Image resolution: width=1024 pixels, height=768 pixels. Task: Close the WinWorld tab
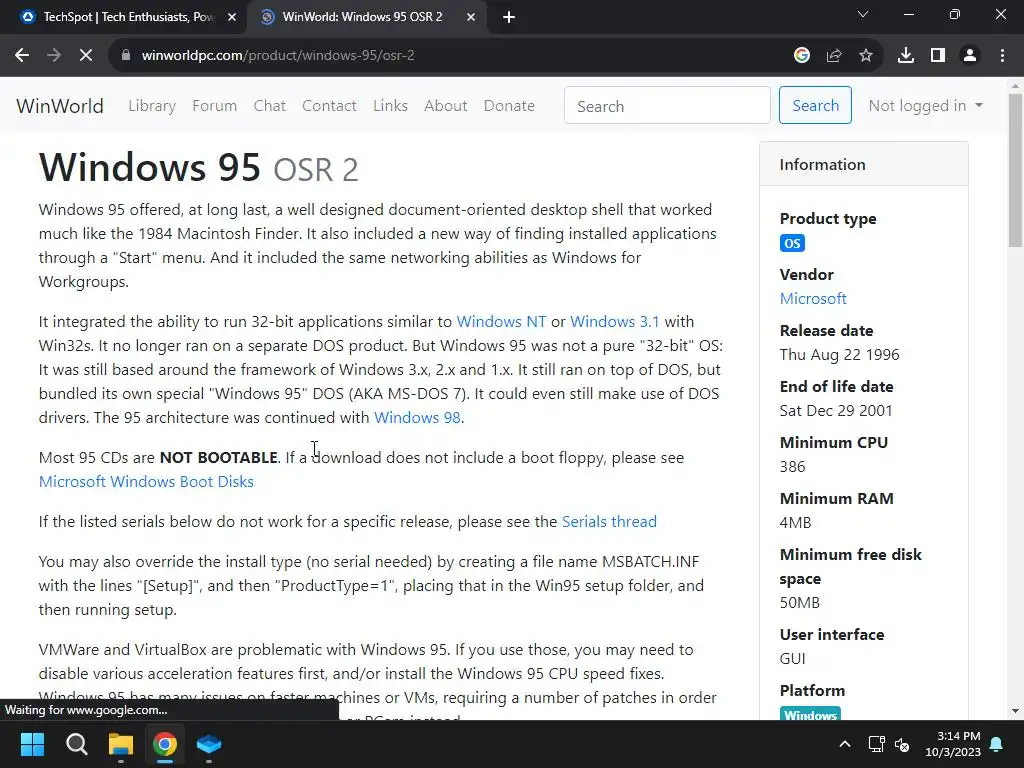click(471, 17)
